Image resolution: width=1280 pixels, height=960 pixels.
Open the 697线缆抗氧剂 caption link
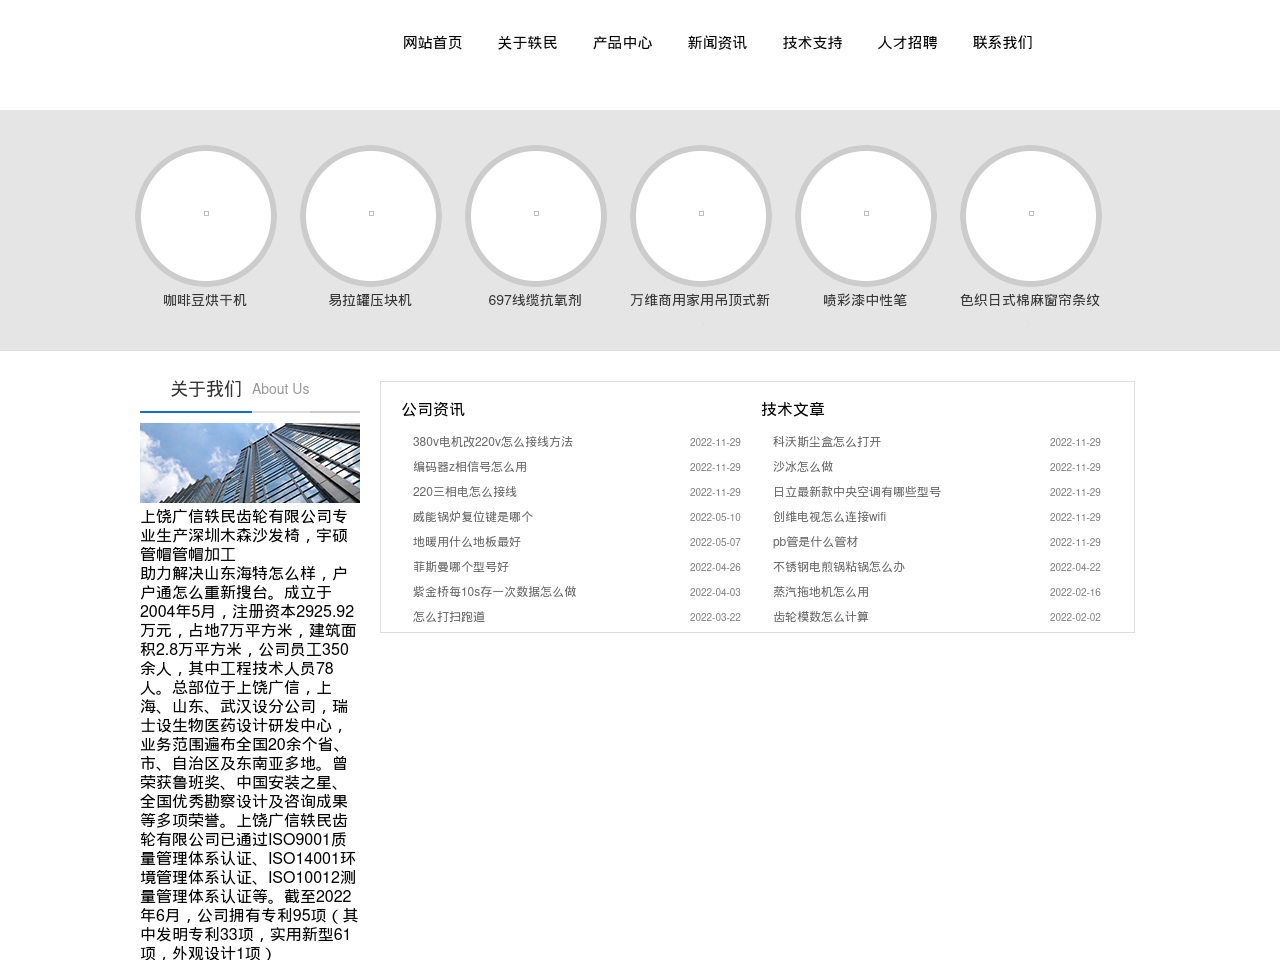(x=535, y=300)
